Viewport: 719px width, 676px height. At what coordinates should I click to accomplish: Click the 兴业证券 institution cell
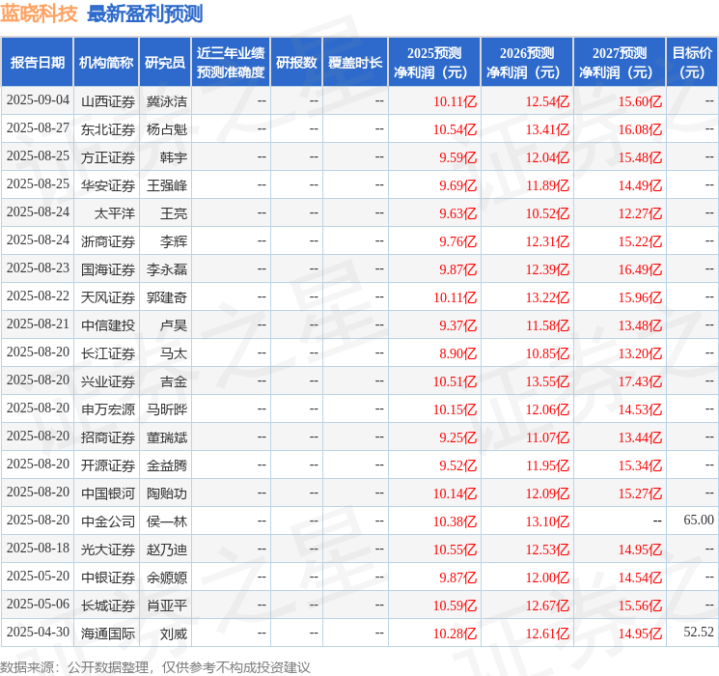108,382
